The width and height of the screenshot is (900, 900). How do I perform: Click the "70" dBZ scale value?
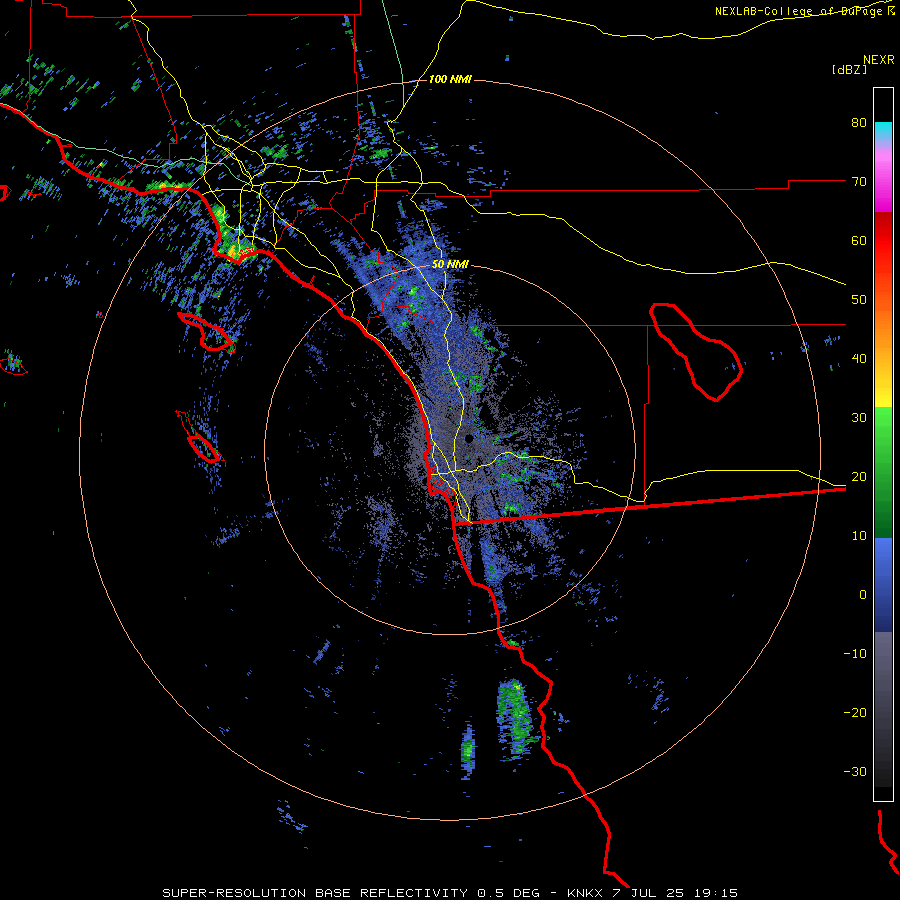point(859,181)
